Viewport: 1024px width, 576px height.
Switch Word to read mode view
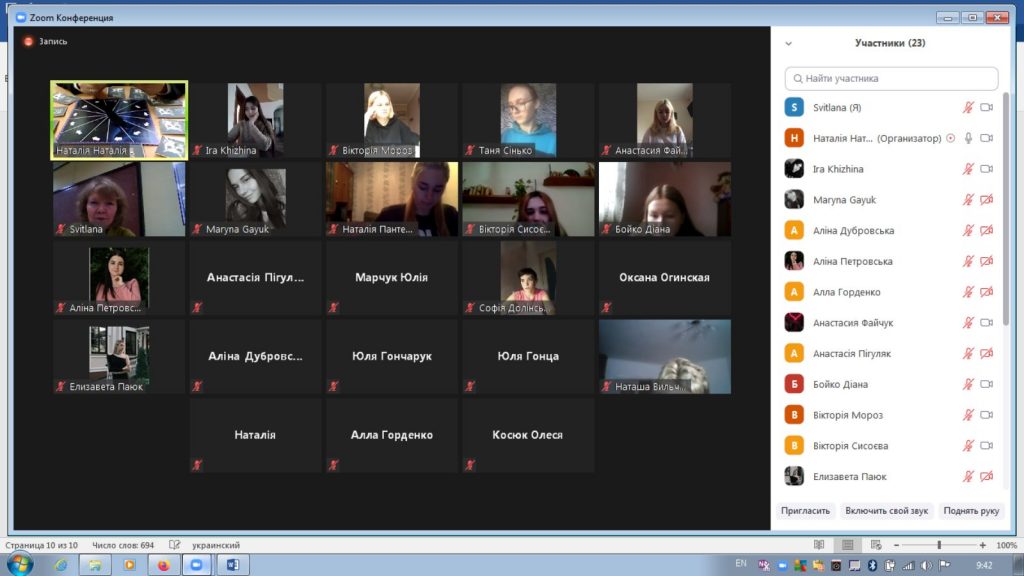[x=819, y=545]
